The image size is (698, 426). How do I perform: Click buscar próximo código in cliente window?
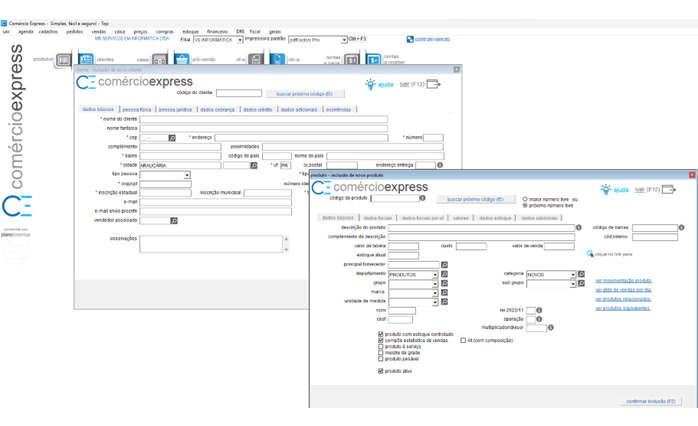click(304, 94)
